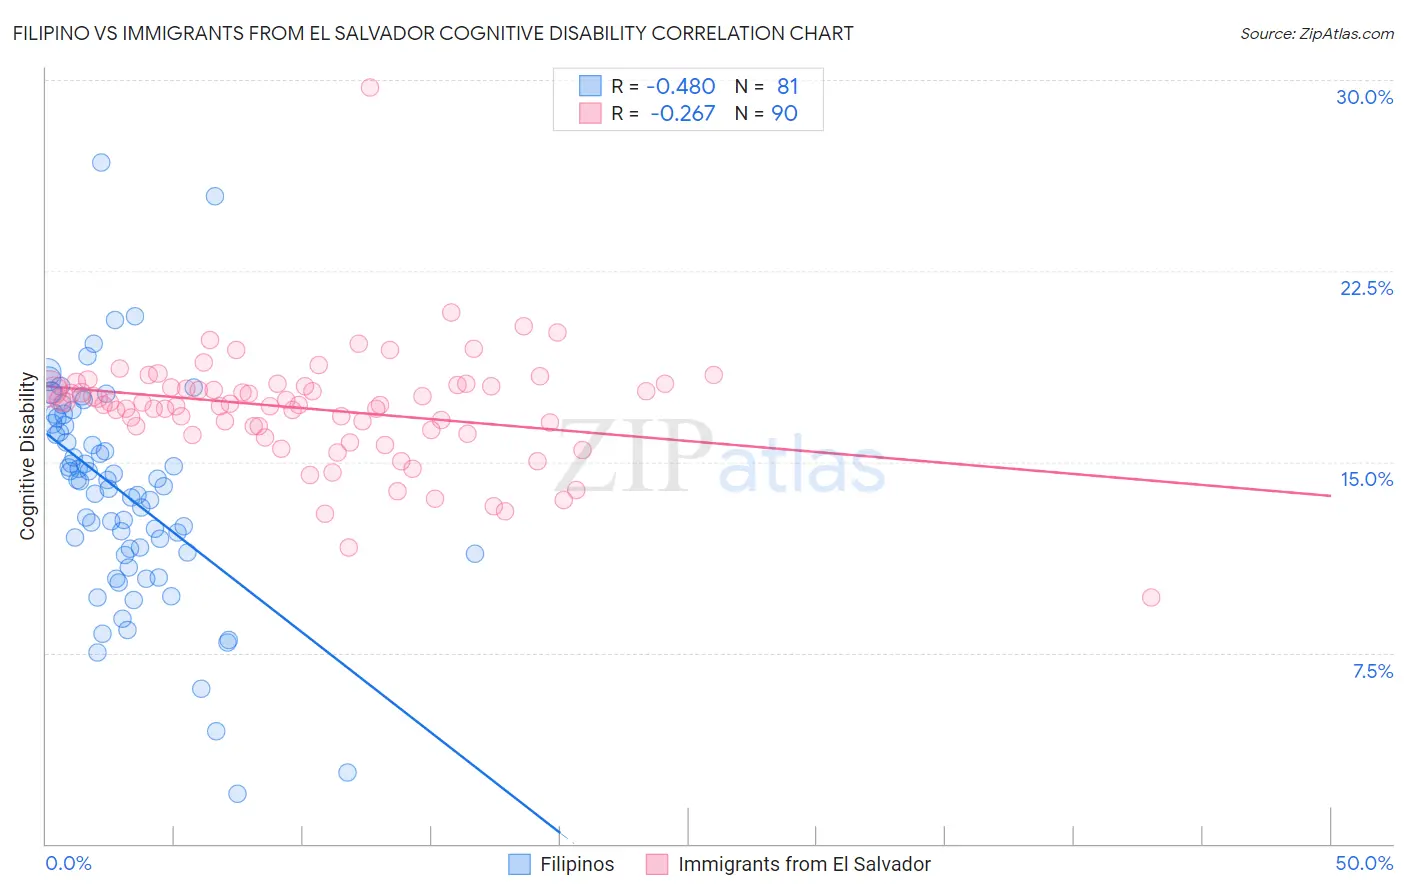
Task: Select the Filipinos legend label
Action: [x=577, y=864]
